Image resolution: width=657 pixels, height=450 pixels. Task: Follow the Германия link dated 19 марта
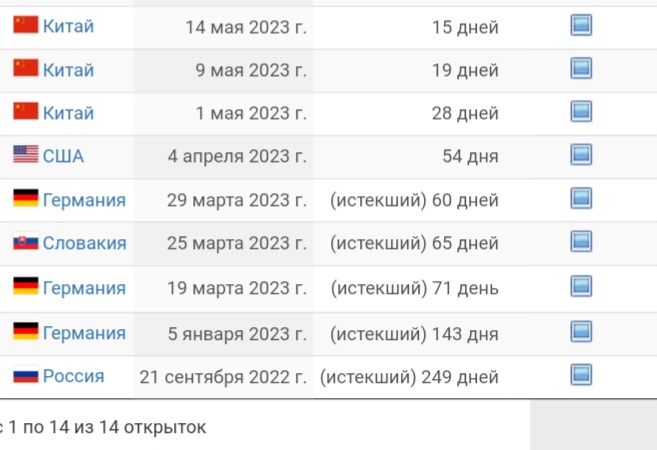point(84,287)
